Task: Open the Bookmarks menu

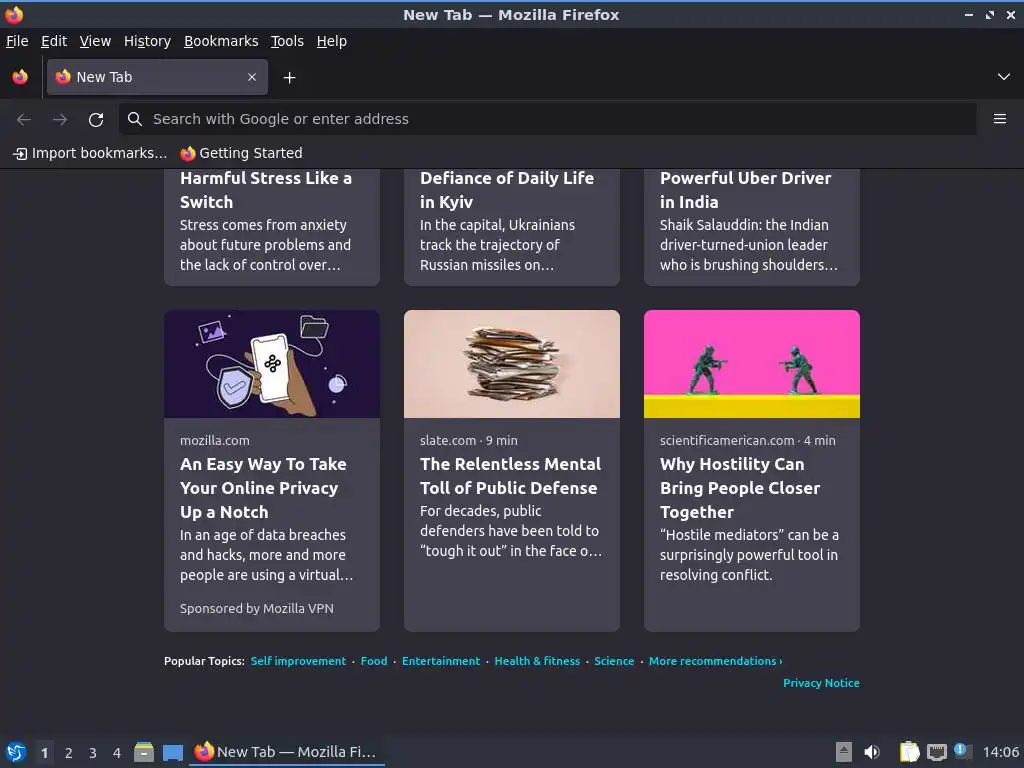Action: (x=221, y=41)
